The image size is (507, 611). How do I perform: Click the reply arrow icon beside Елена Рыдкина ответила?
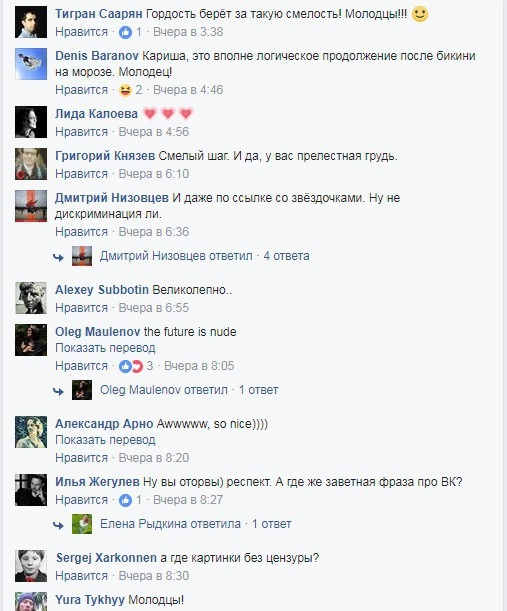58,525
